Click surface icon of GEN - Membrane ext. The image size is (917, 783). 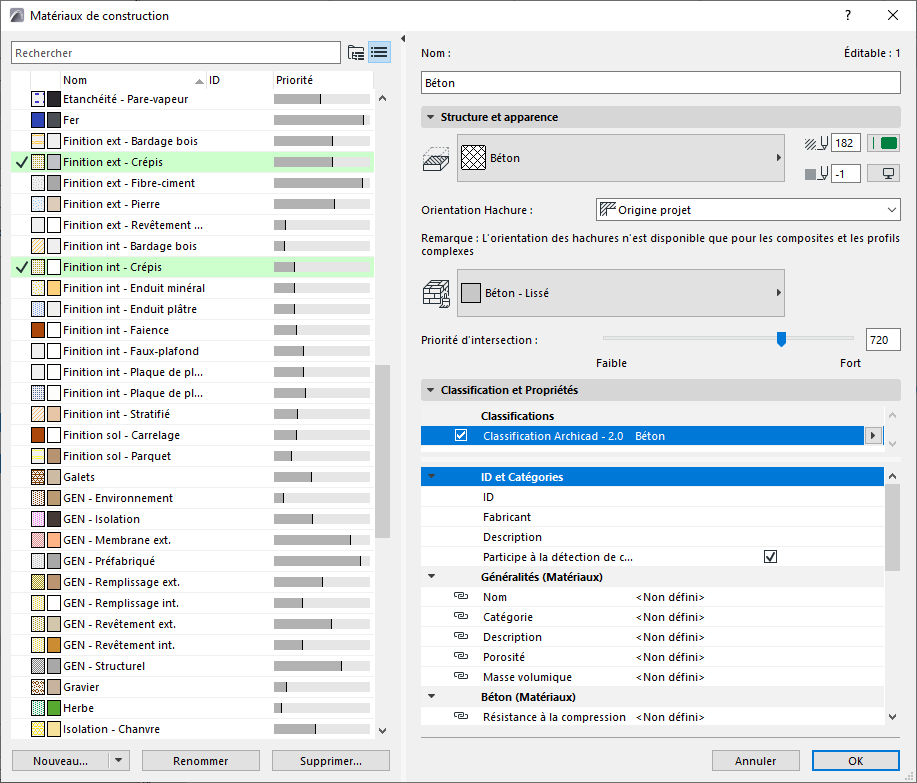pyautogui.click(x=54, y=540)
